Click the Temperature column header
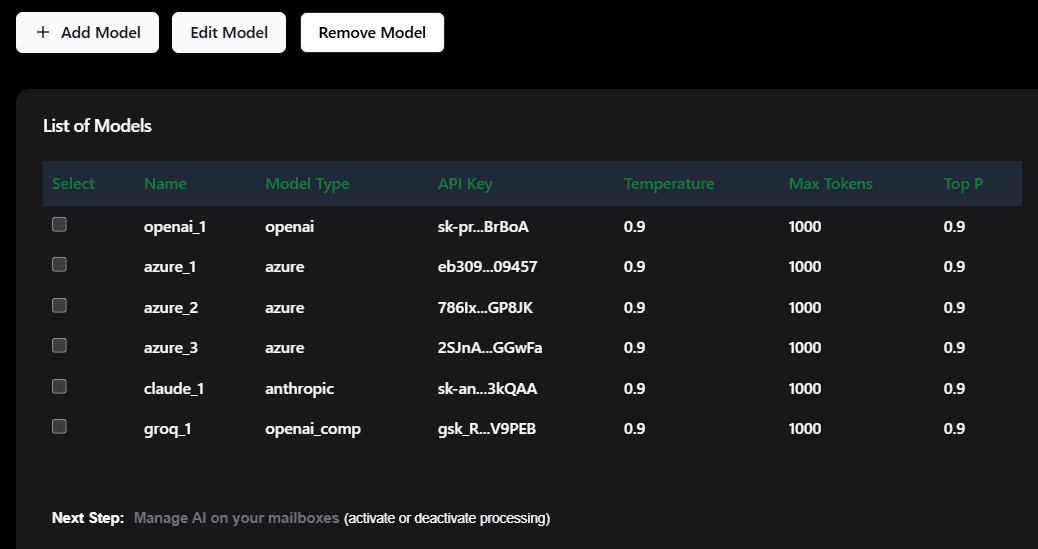Viewport: 1038px width, 549px height. click(x=669, y=183)
